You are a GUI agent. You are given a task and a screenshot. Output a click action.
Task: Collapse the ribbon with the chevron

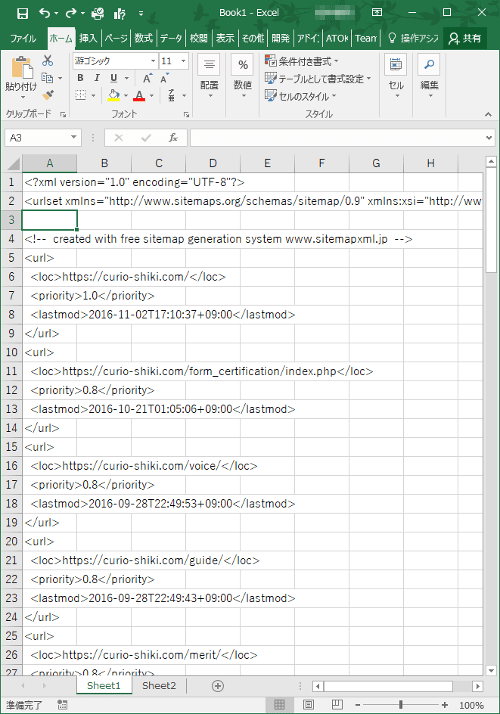click(x=488, y=114)
